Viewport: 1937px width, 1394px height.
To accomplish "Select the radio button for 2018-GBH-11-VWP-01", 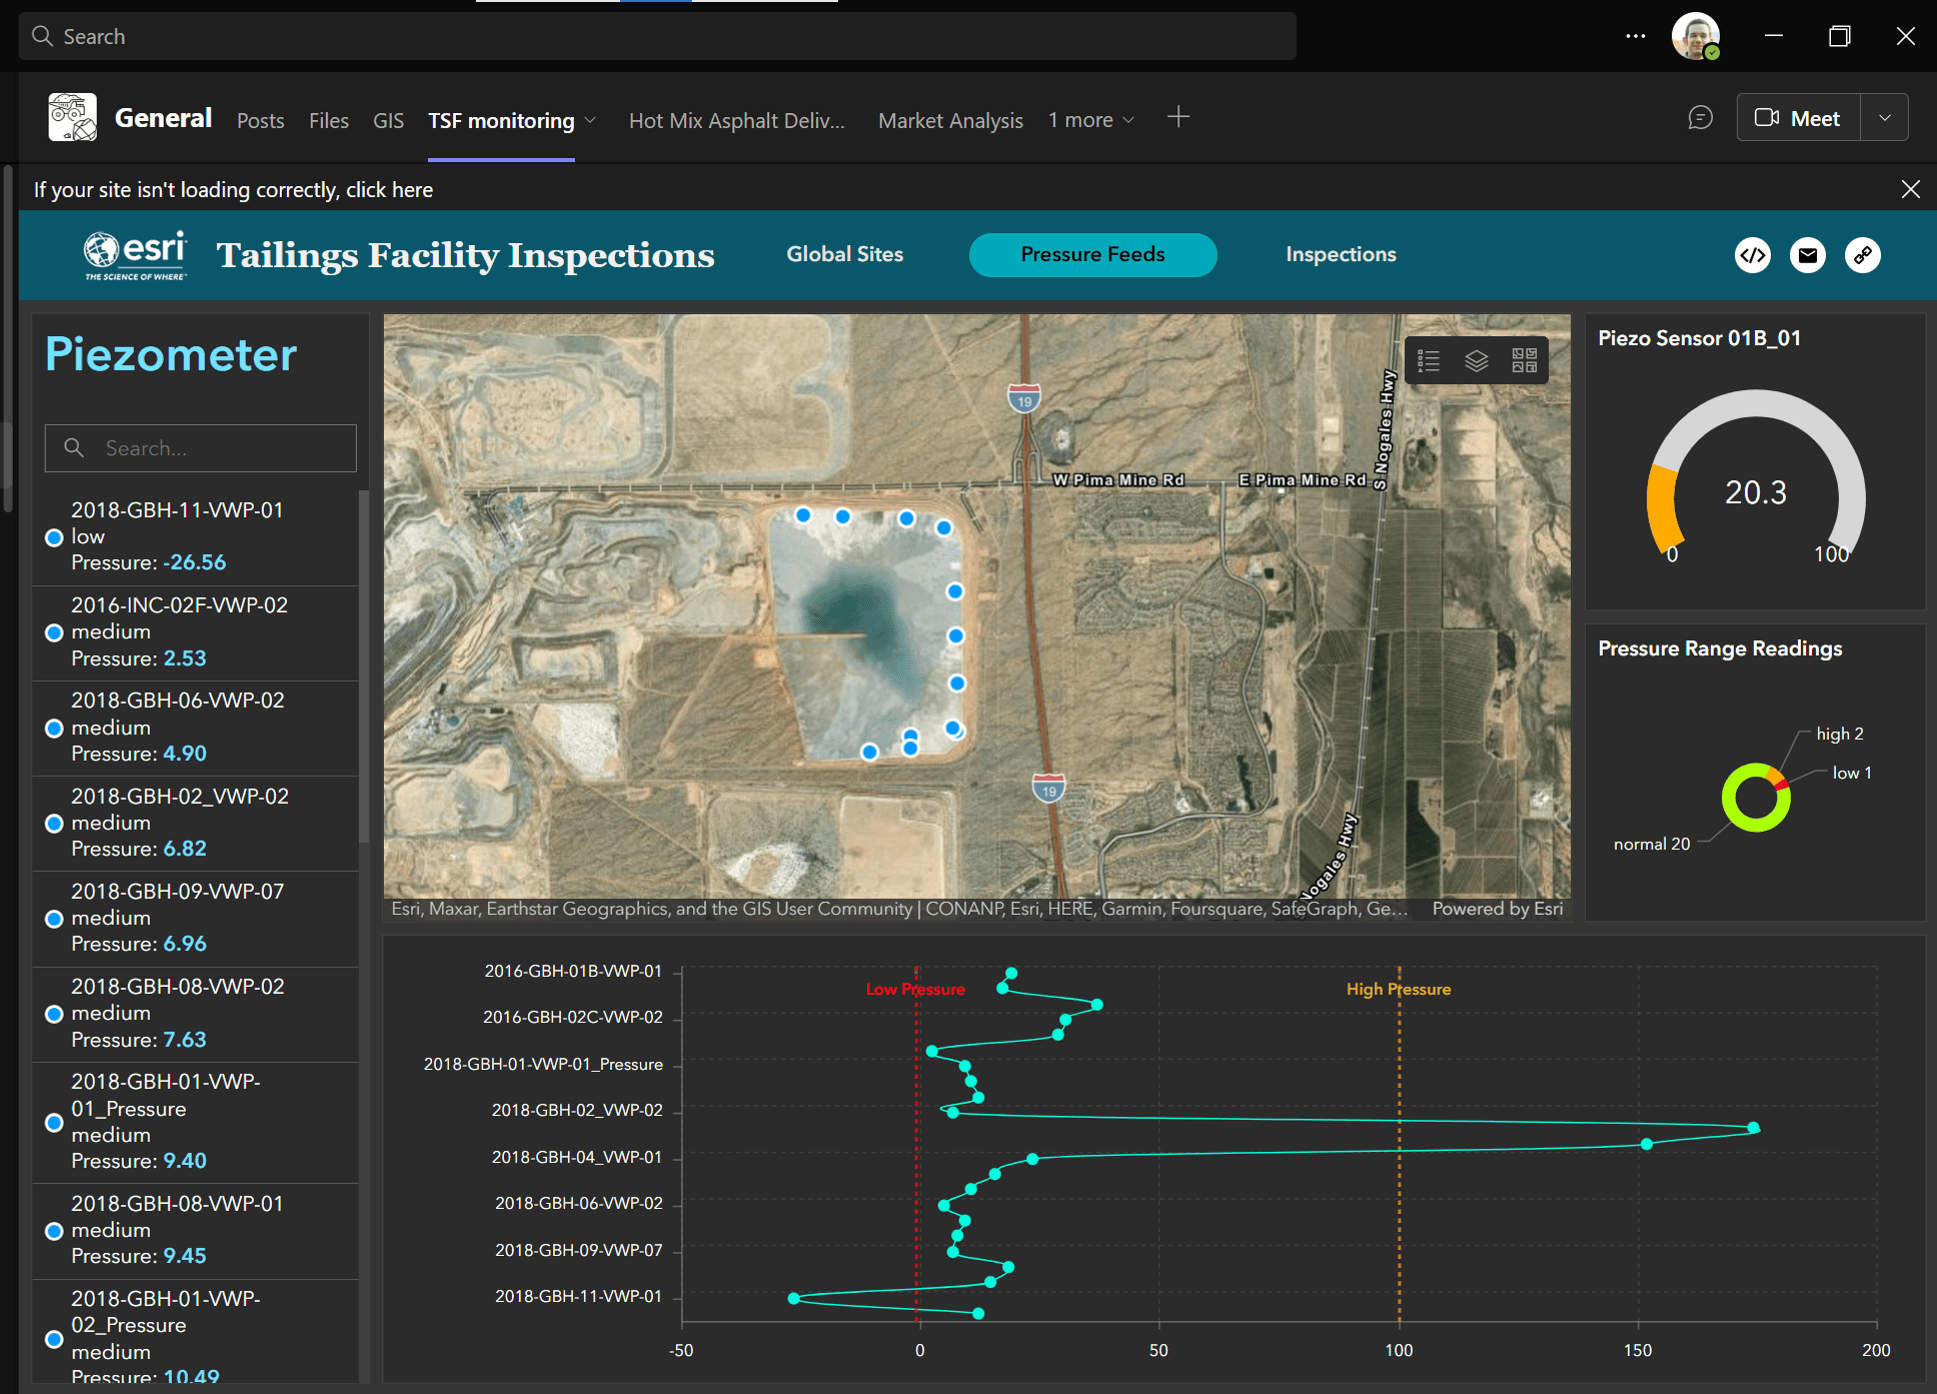I will pyautogui.click(x=53, y=537).
